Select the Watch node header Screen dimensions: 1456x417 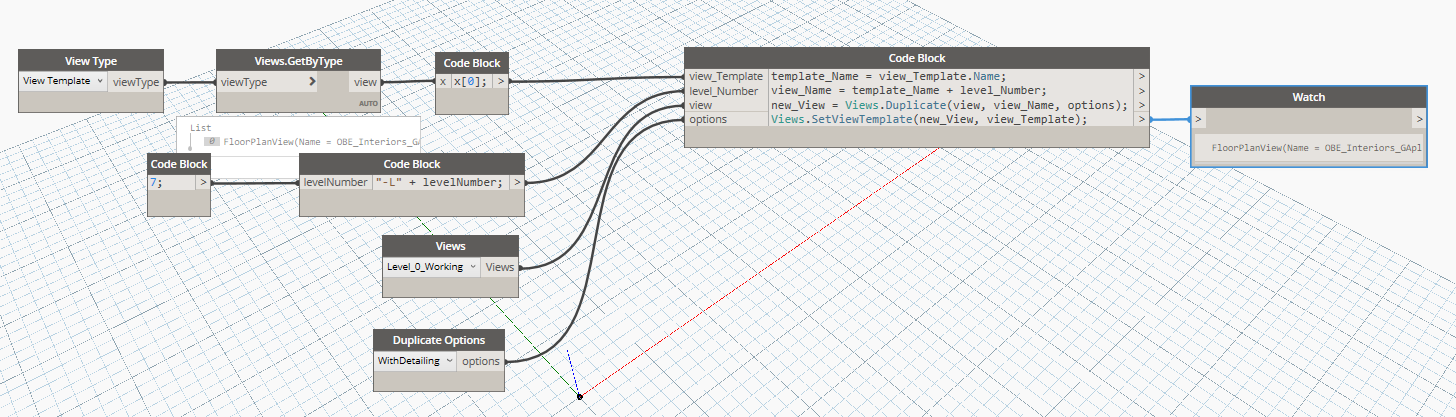tap(1309, 98)
